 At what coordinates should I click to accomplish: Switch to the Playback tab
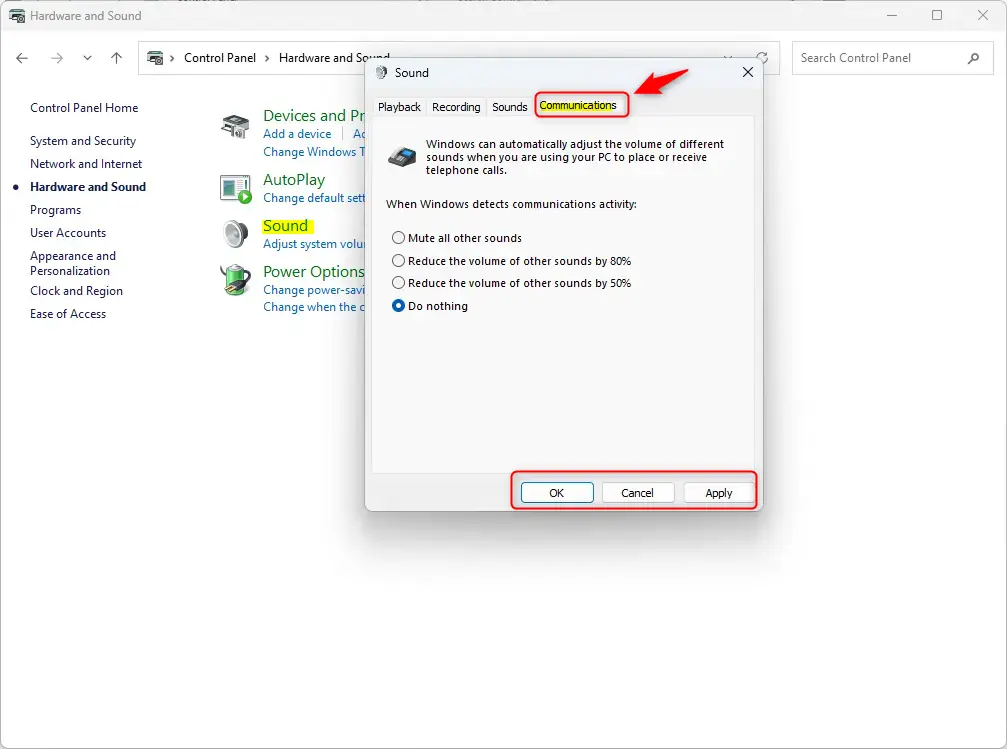399,107
